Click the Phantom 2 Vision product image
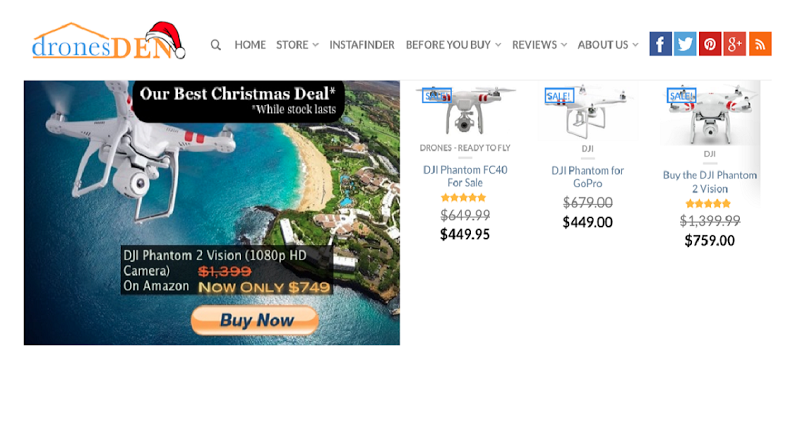The width and height of the screenshot is (800, 425). (710, 113)
